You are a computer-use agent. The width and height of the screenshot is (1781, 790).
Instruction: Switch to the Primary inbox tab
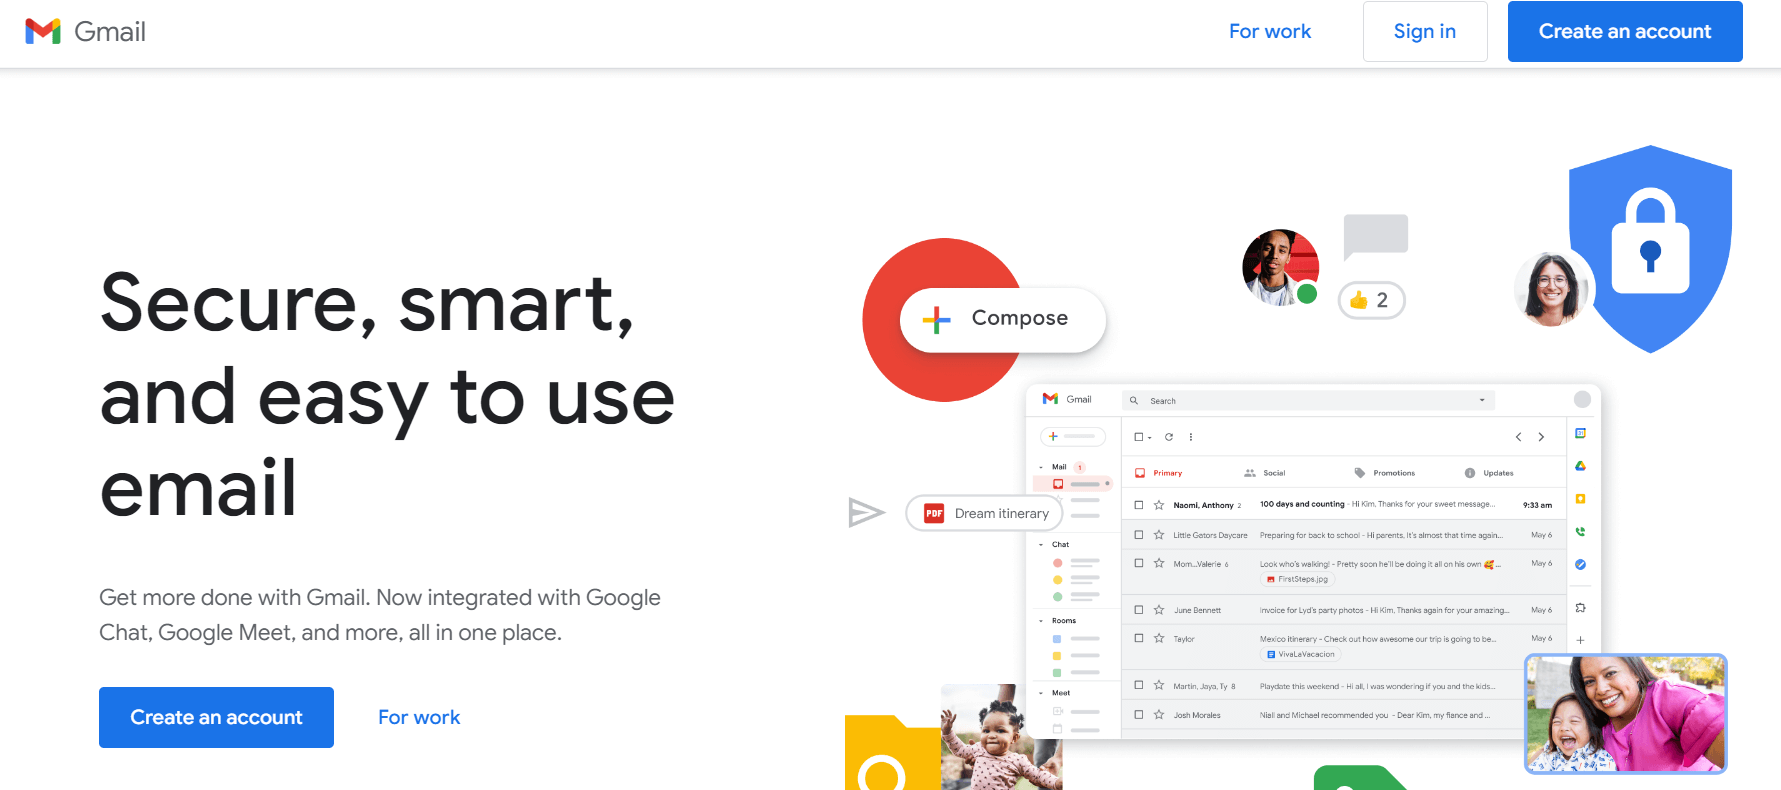point(1159,473)
